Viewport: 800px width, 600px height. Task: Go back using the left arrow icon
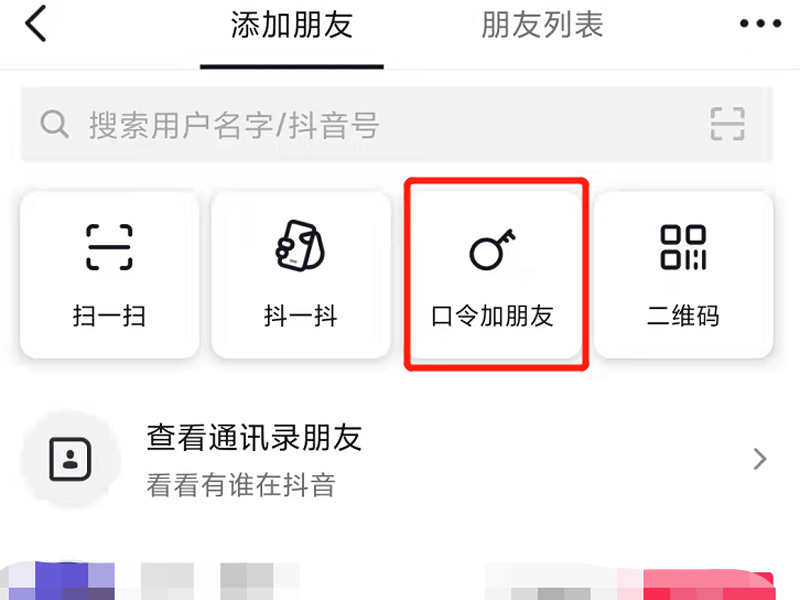(36, 23)
